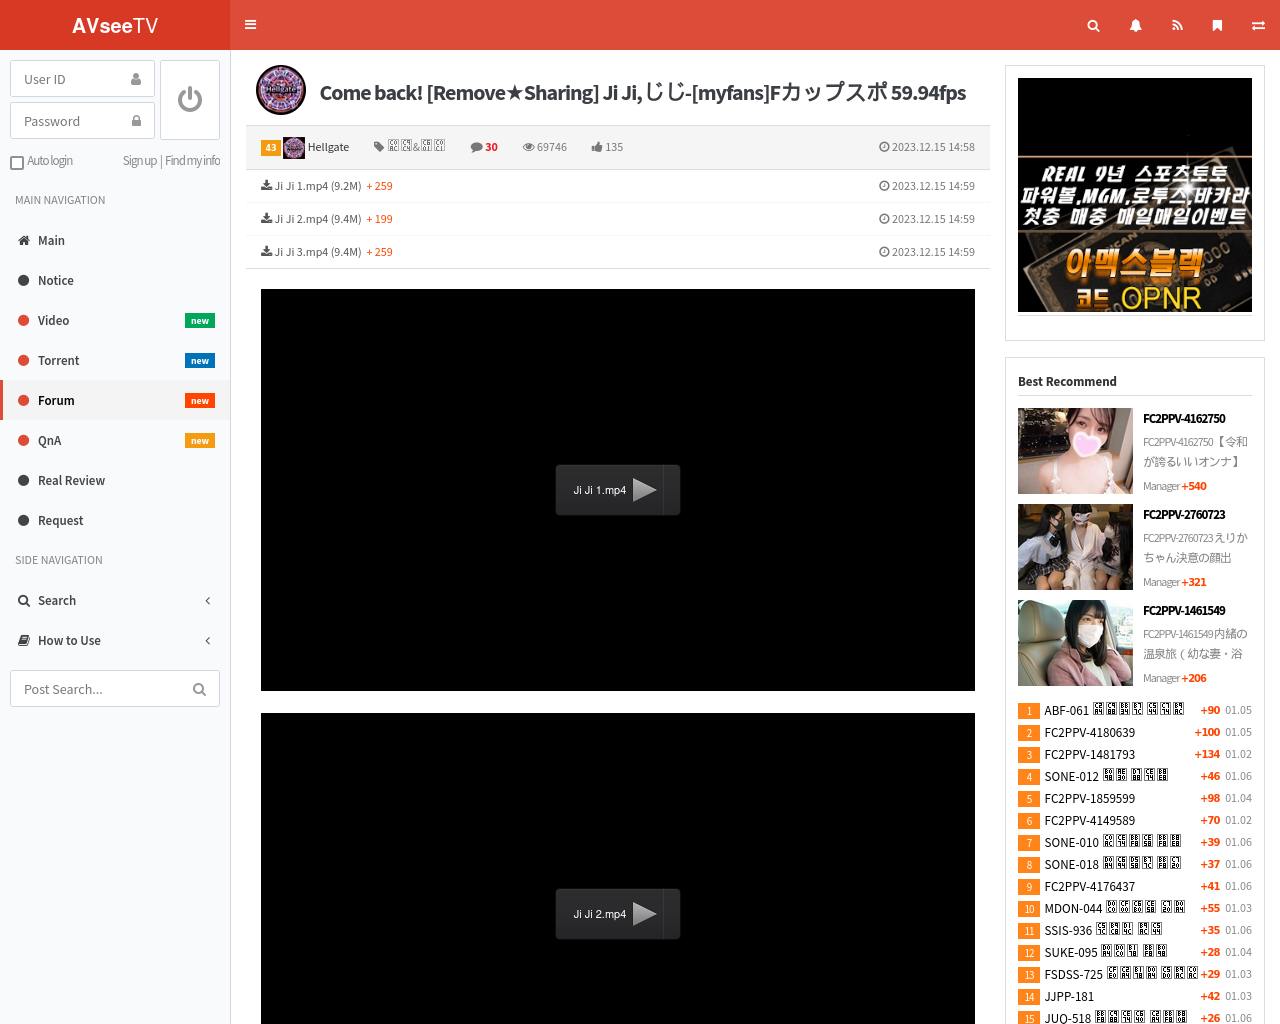1280x1024 pixels.
Task: Click the notification bell icon
Action: point(1135,26)
